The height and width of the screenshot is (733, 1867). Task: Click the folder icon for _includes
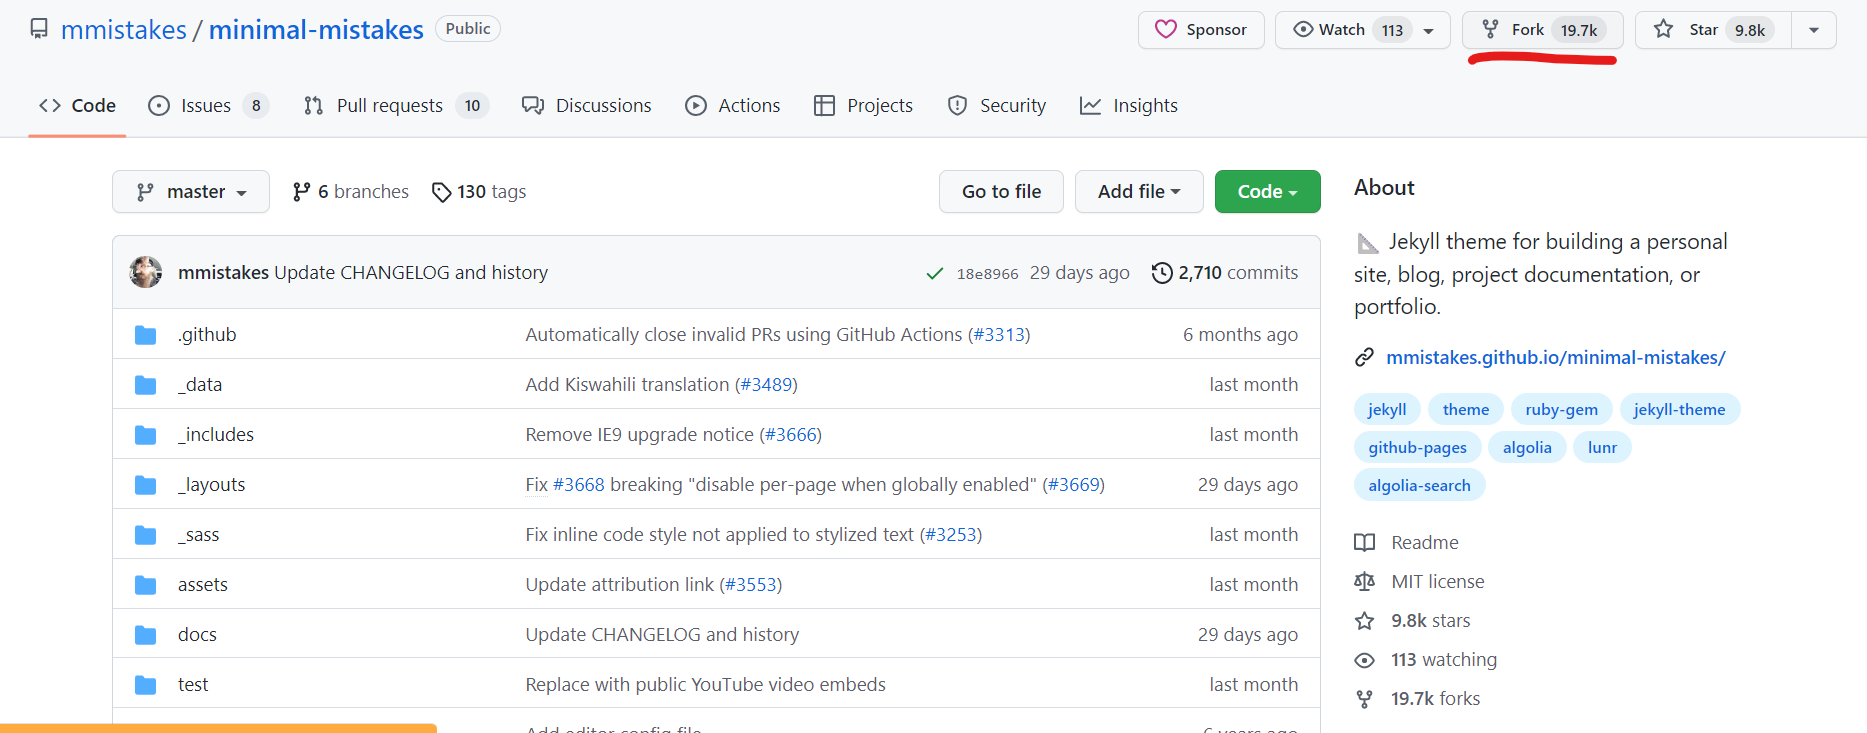(146, 435)
